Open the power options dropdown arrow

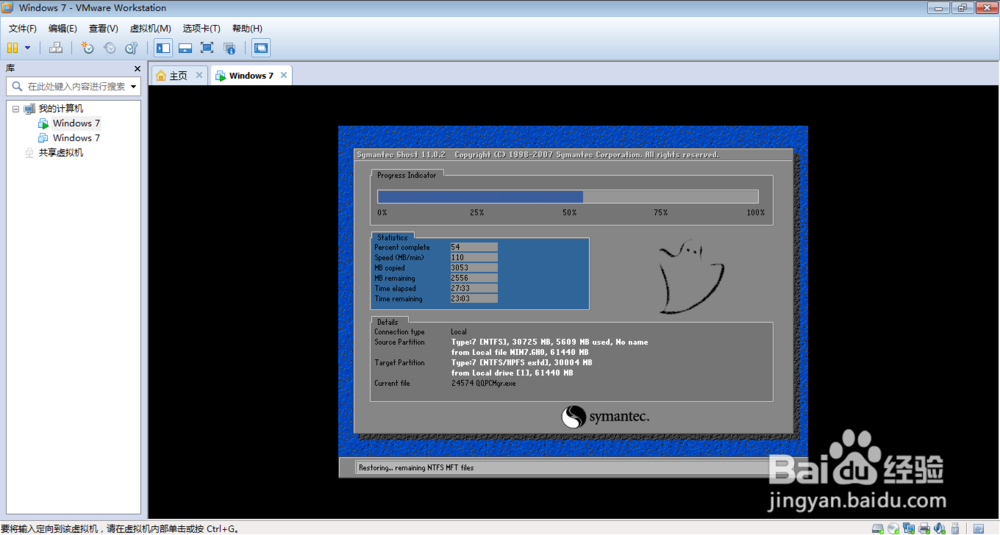coord(27,48)
